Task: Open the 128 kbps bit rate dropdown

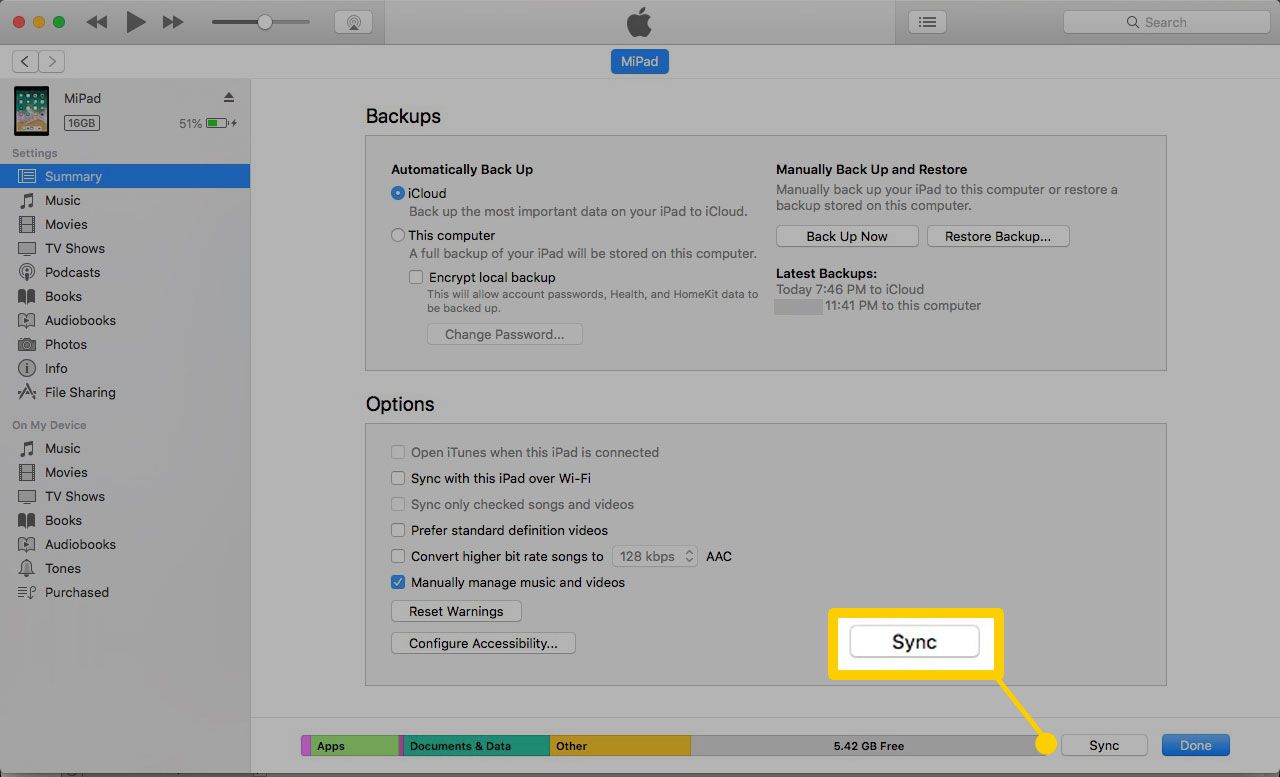Action: pyautogui.click(x=655, y=556)
